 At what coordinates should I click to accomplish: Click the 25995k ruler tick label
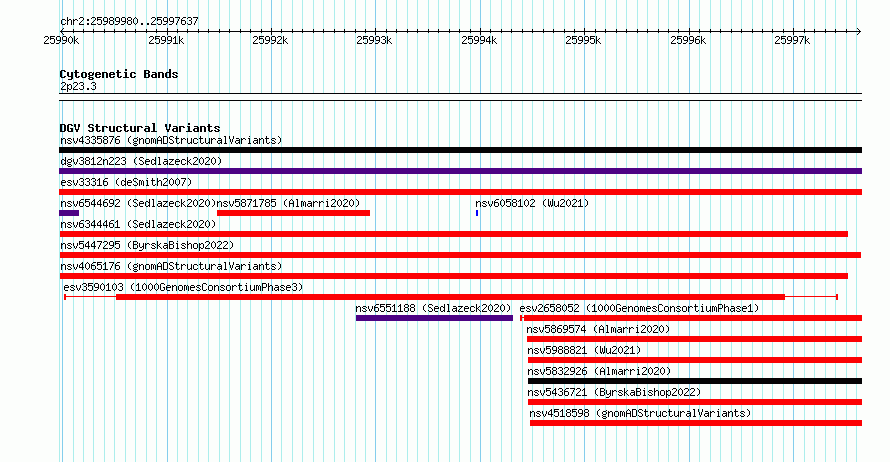tap(583, 40)
